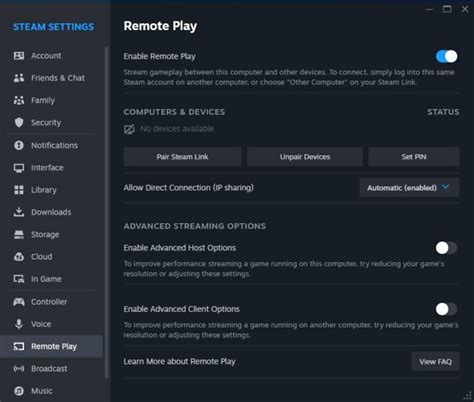Disable the Enable Remote Play toggle

(446, 56)
